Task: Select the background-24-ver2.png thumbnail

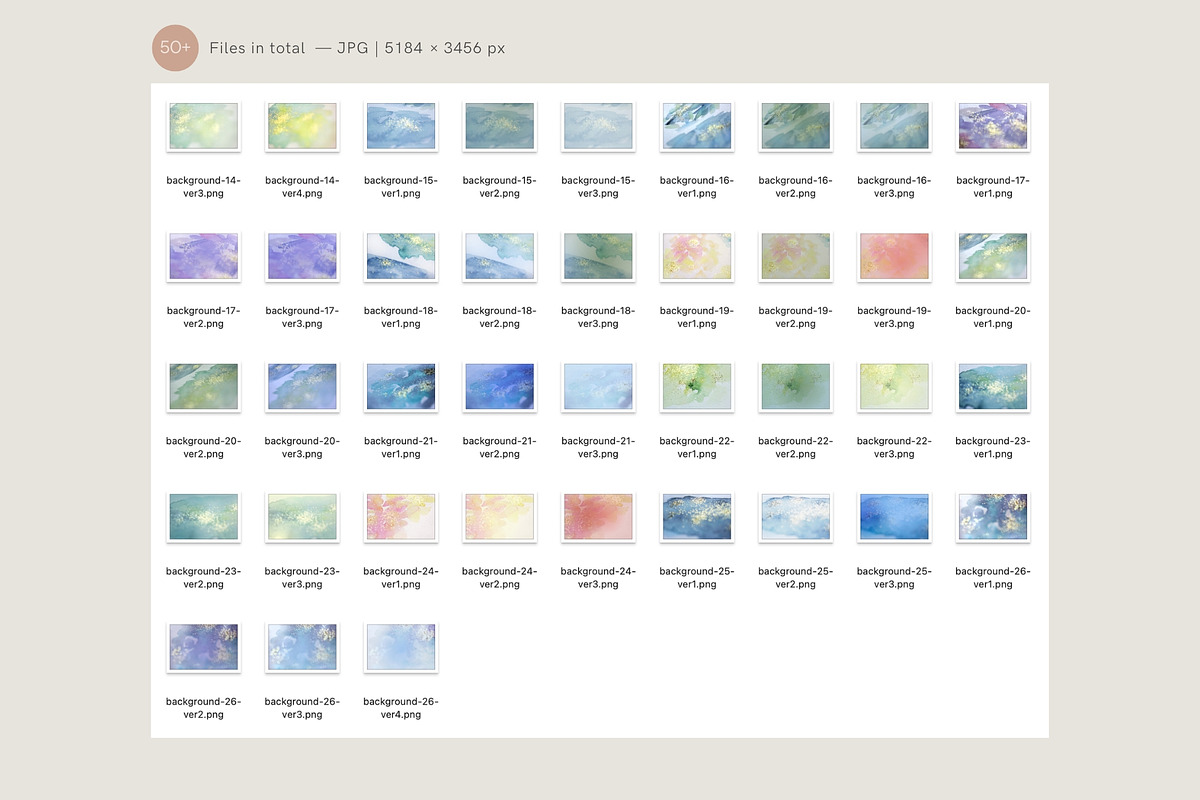Action: [500, 517]
